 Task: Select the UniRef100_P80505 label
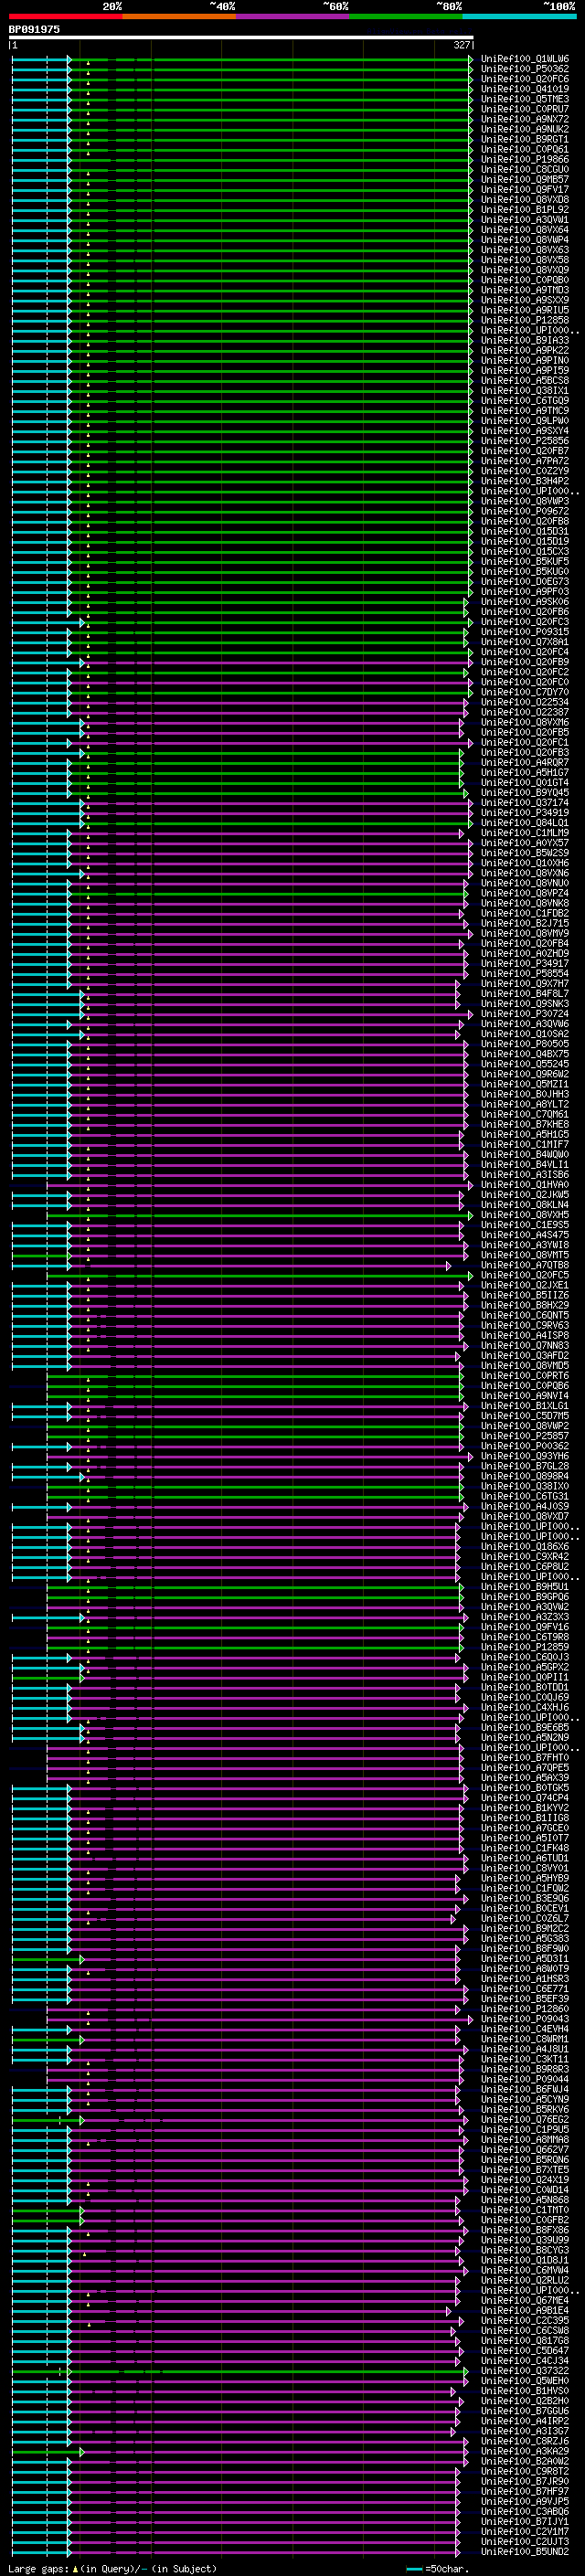point(525,1044)
